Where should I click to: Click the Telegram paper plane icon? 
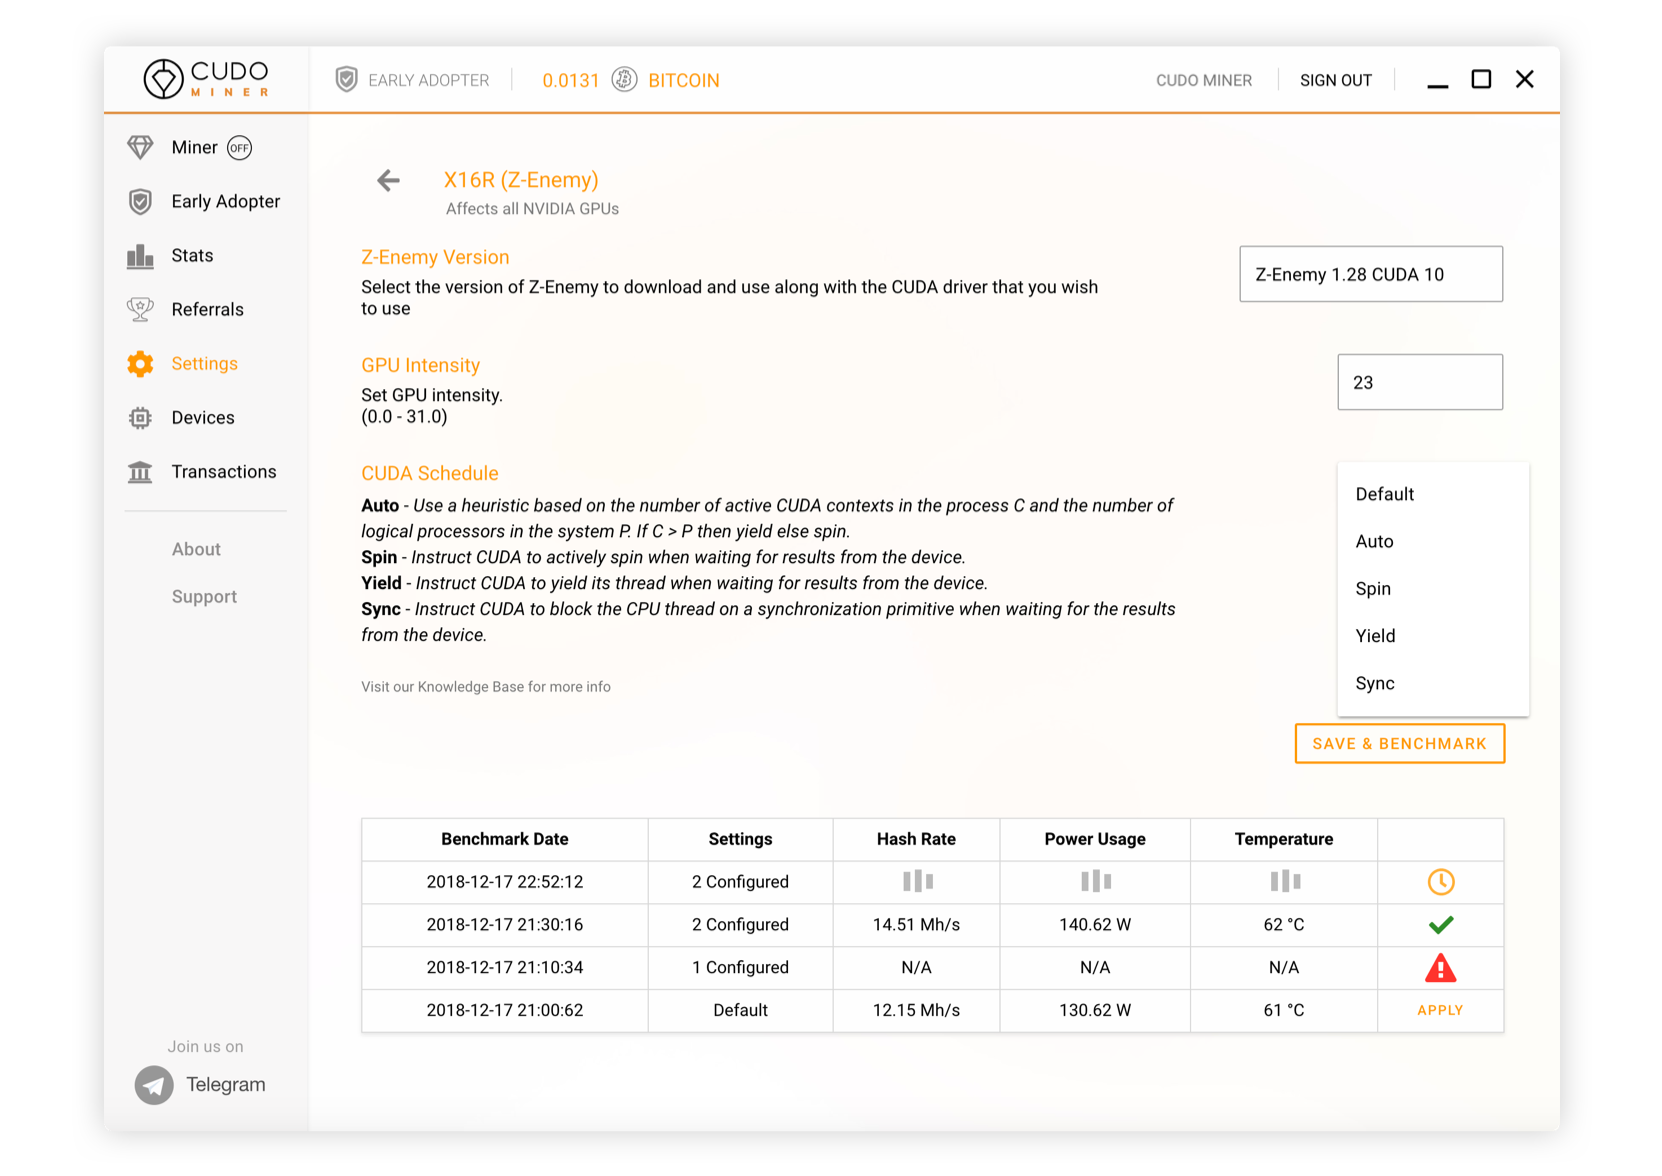click(154, 1085)
